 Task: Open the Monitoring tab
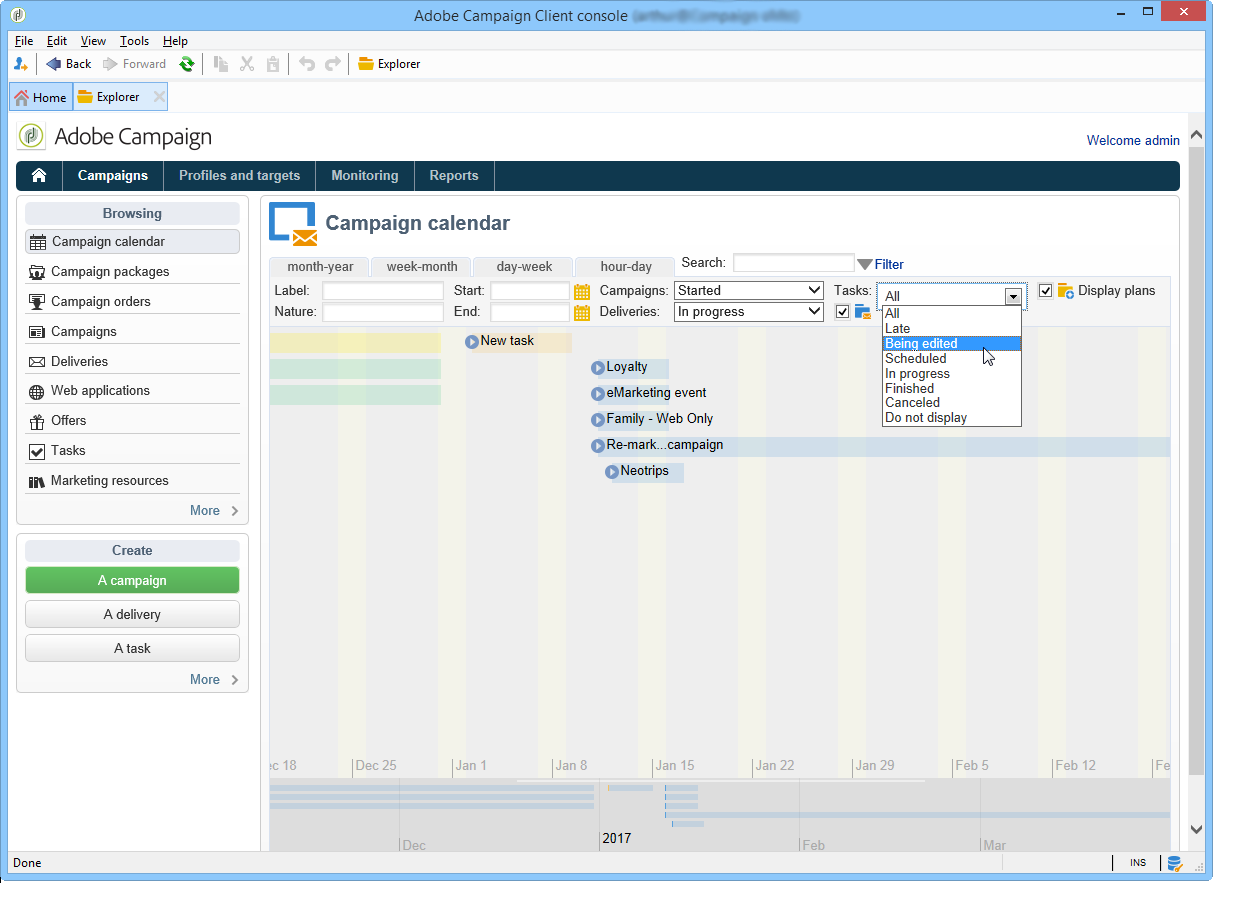pyautogui.click(x=365, y=175)
